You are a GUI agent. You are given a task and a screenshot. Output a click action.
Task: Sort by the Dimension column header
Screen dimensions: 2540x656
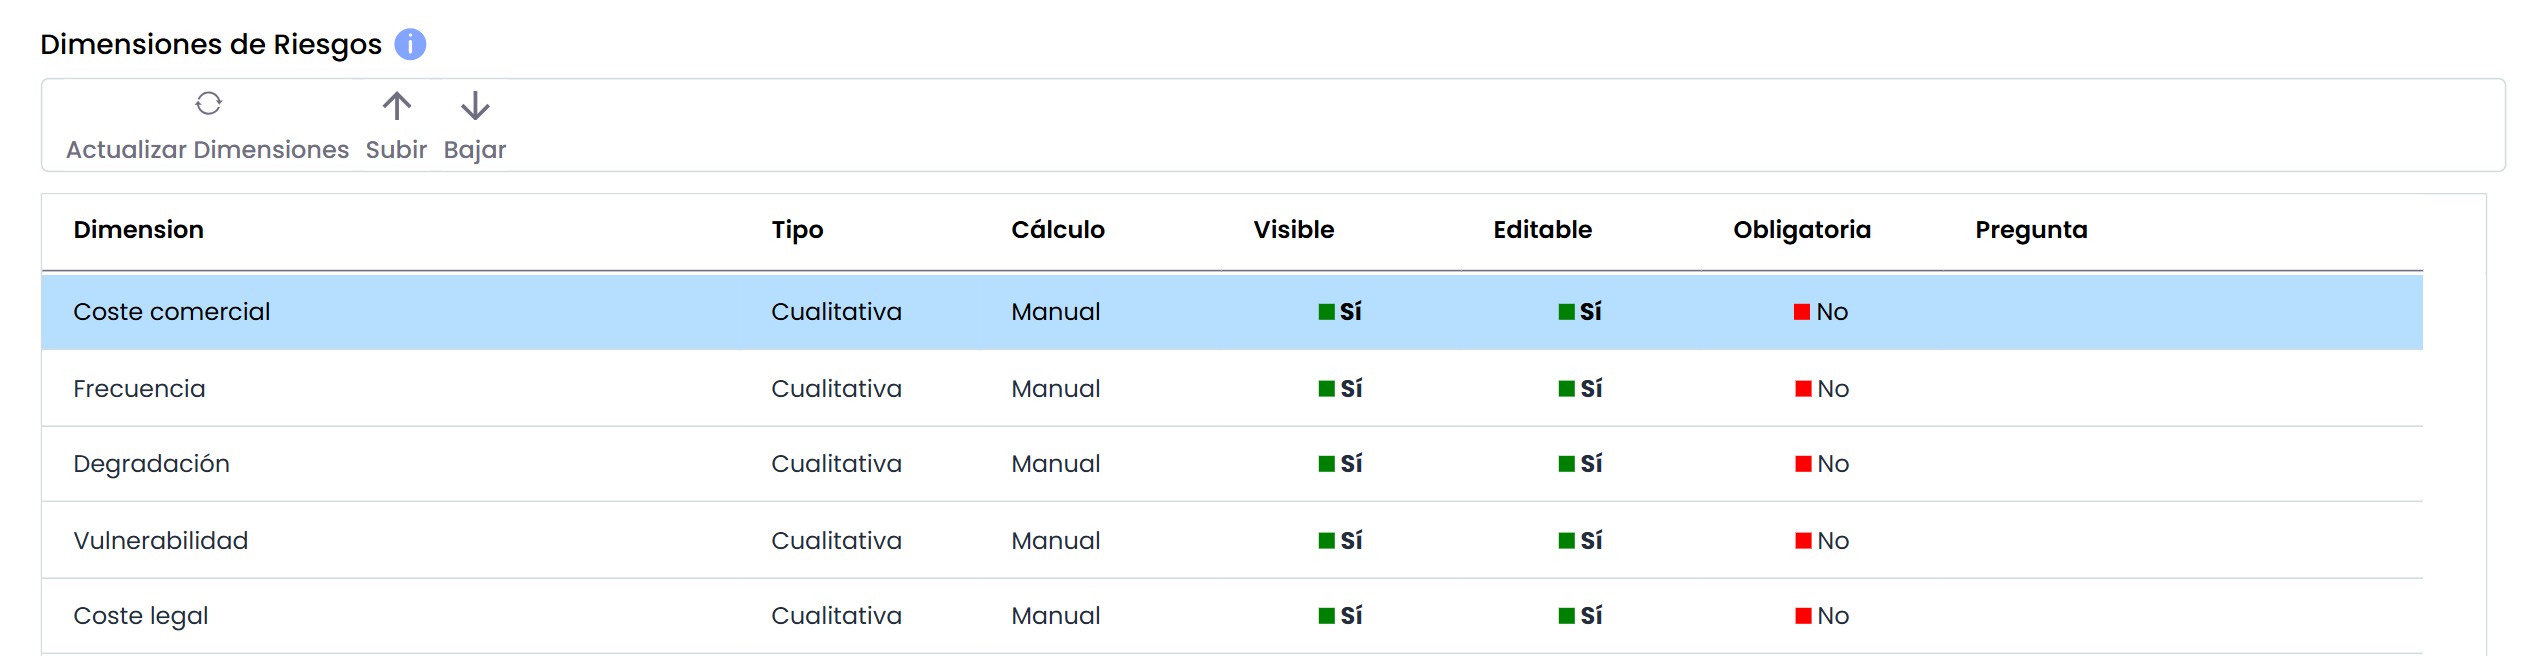138,230
